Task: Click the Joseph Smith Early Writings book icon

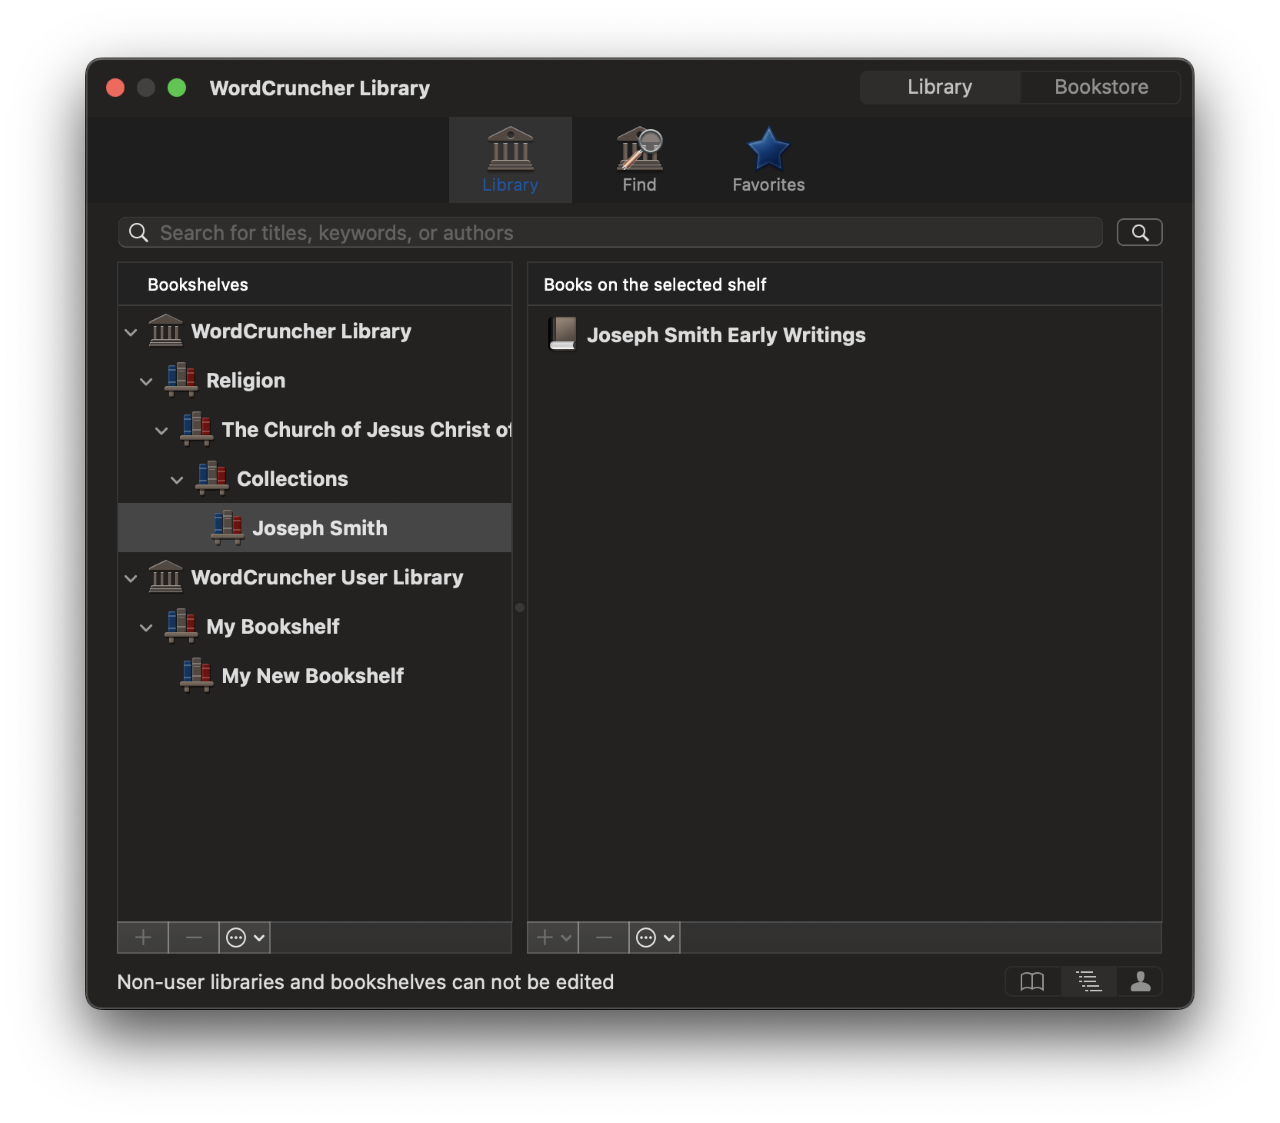Action: 563,333
